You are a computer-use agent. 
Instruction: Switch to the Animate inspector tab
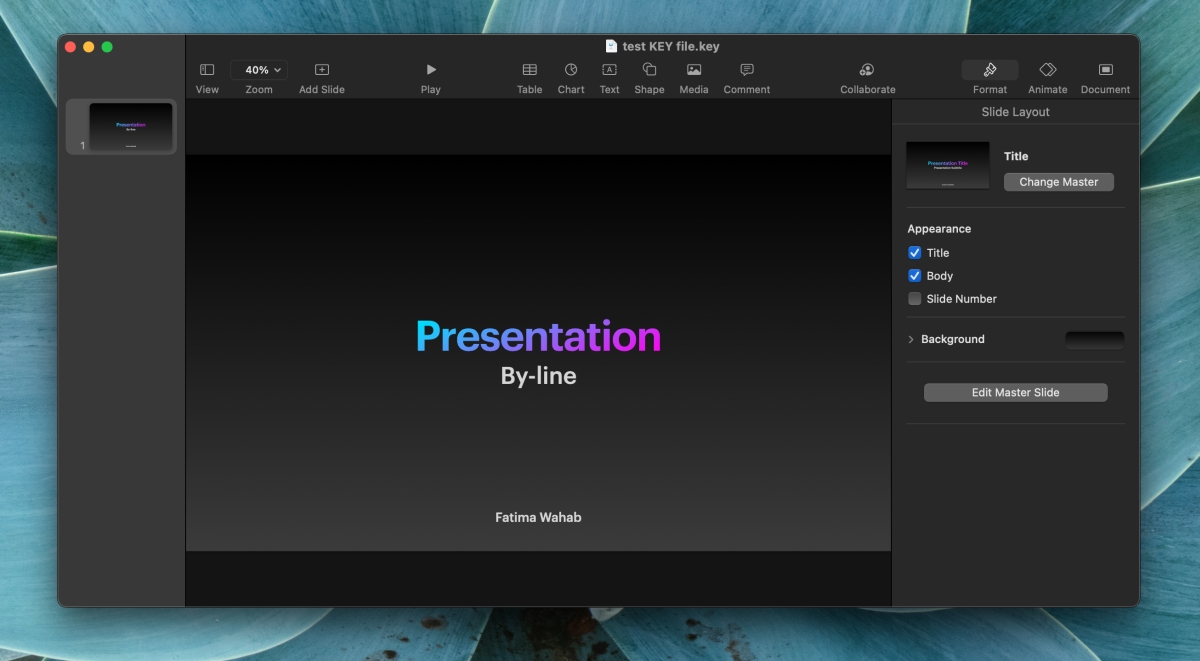click(1047, 70)
